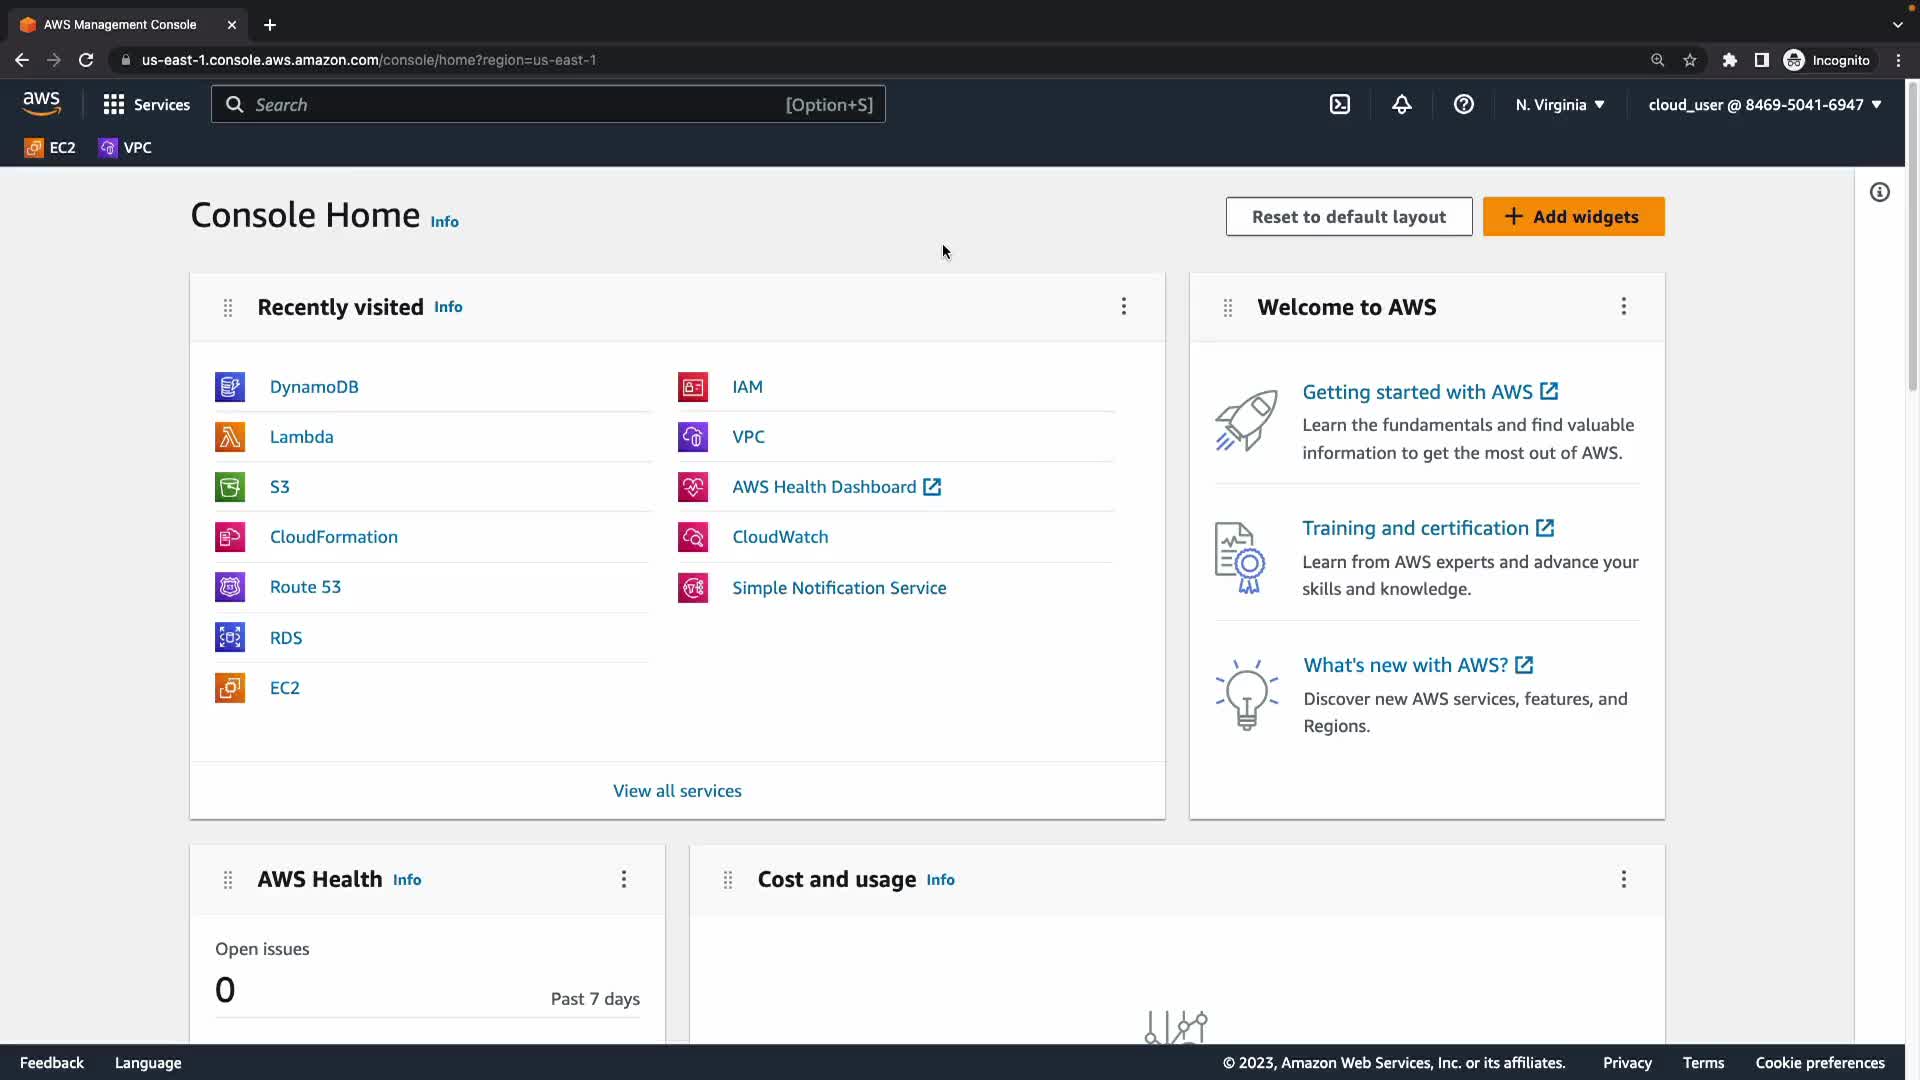Toggle the info side panel icon
The width and height of the screenshot is (1920, 1080).
[1880, 192]
